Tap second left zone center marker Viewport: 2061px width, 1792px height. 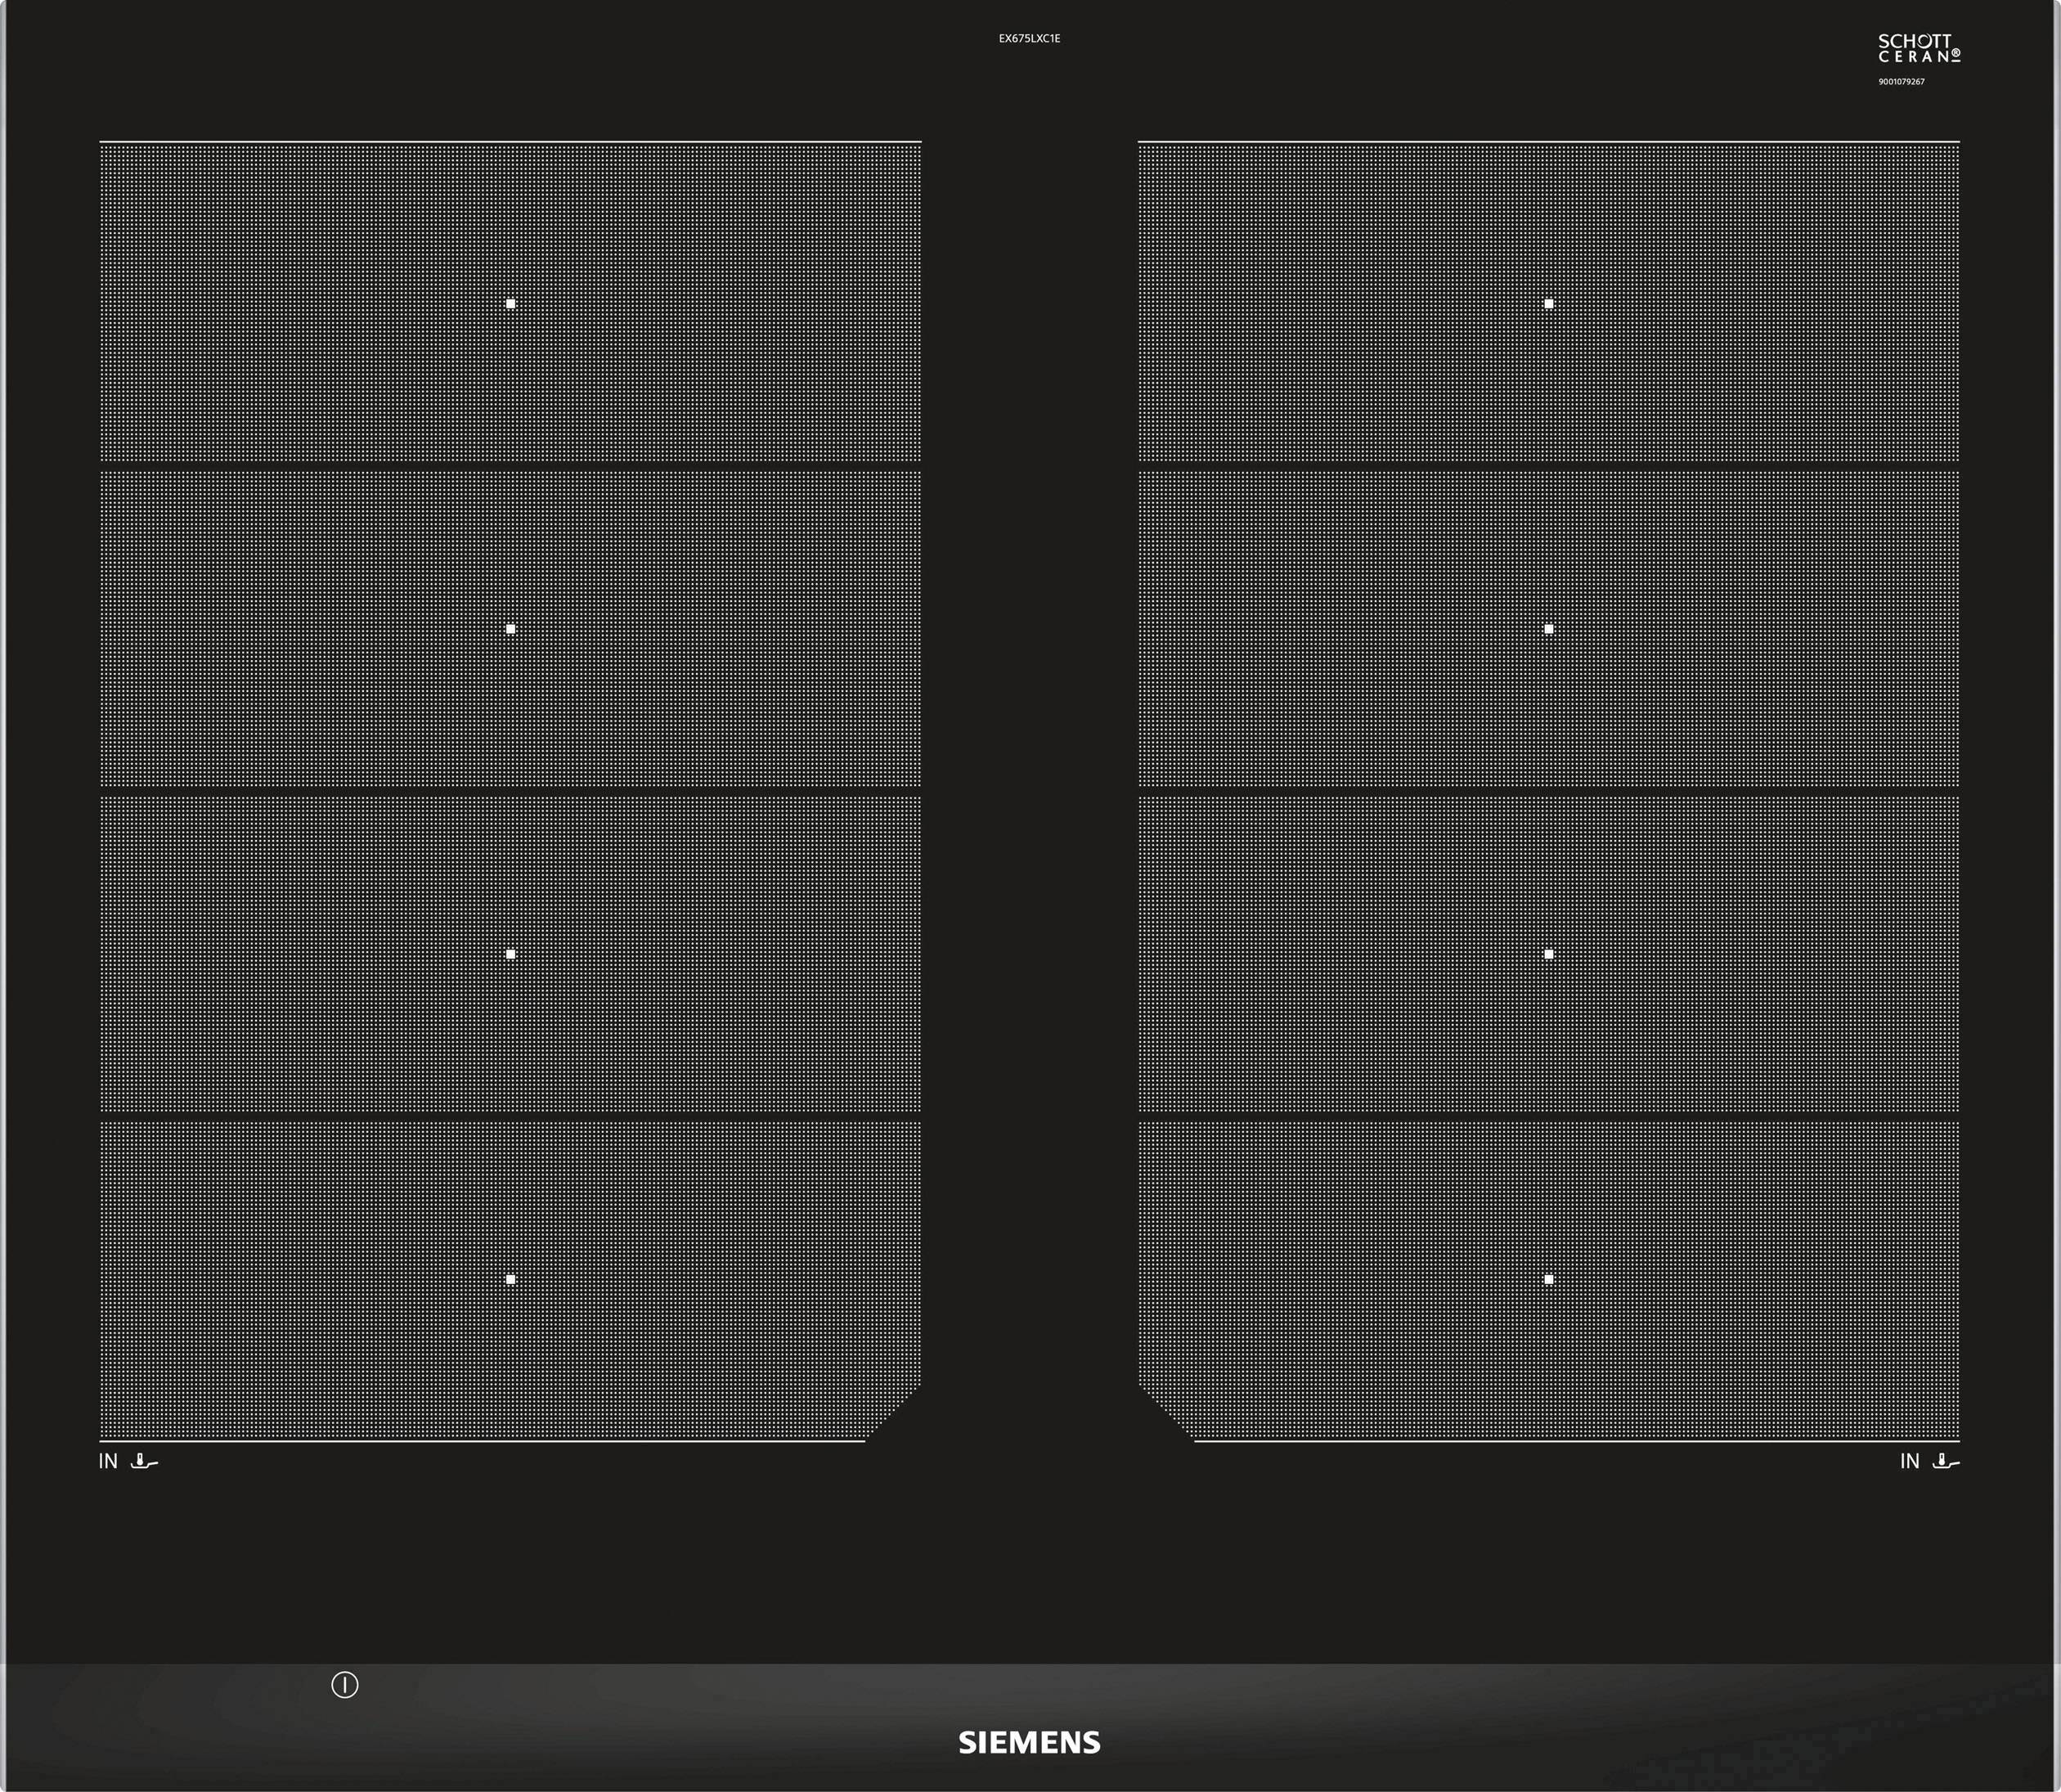(511, 629)
